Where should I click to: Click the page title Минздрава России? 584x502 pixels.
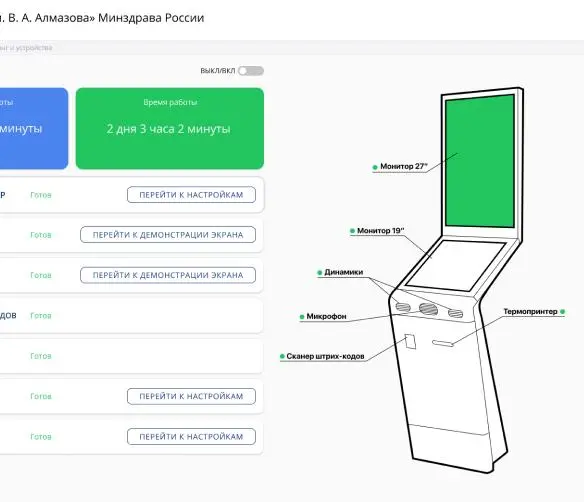tap(151, 18)
